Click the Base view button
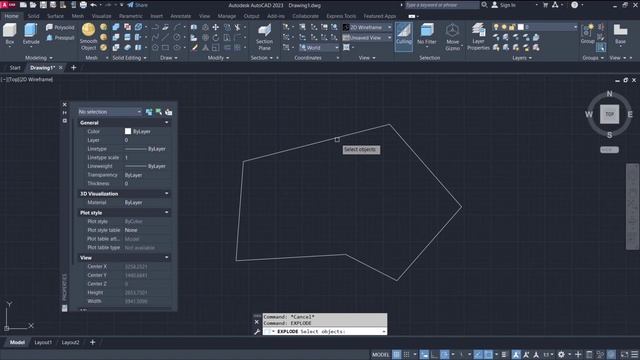This screenshot has width=640, height=360. (620, 34)
